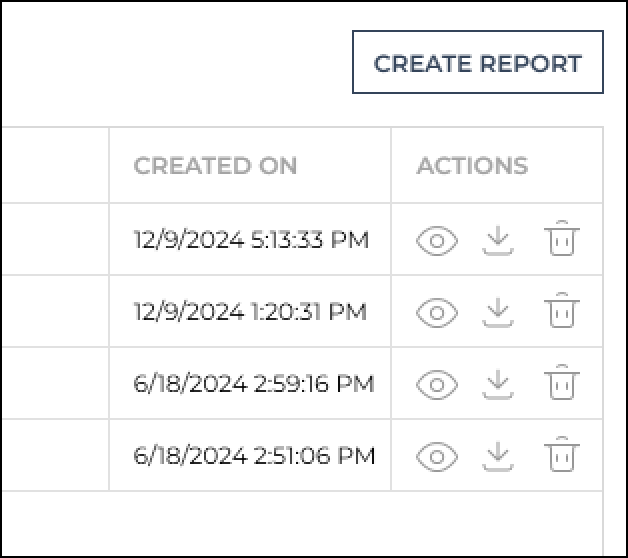The image size is (628, 558).
Task: Delete the report created 12/9/2024 5:13:33 PM
Action: (x=562, y=238)
